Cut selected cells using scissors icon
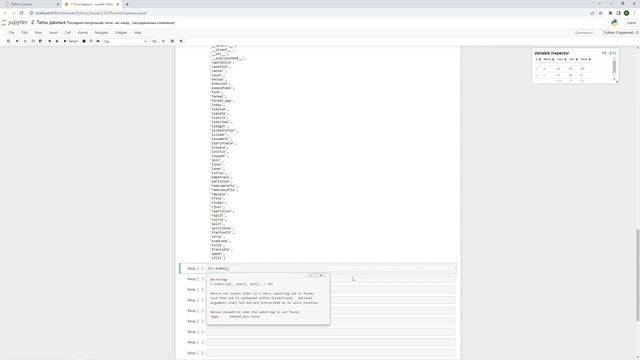Image resolution: width=640 pixels, height=360 pixels. [x=25, y=41]
